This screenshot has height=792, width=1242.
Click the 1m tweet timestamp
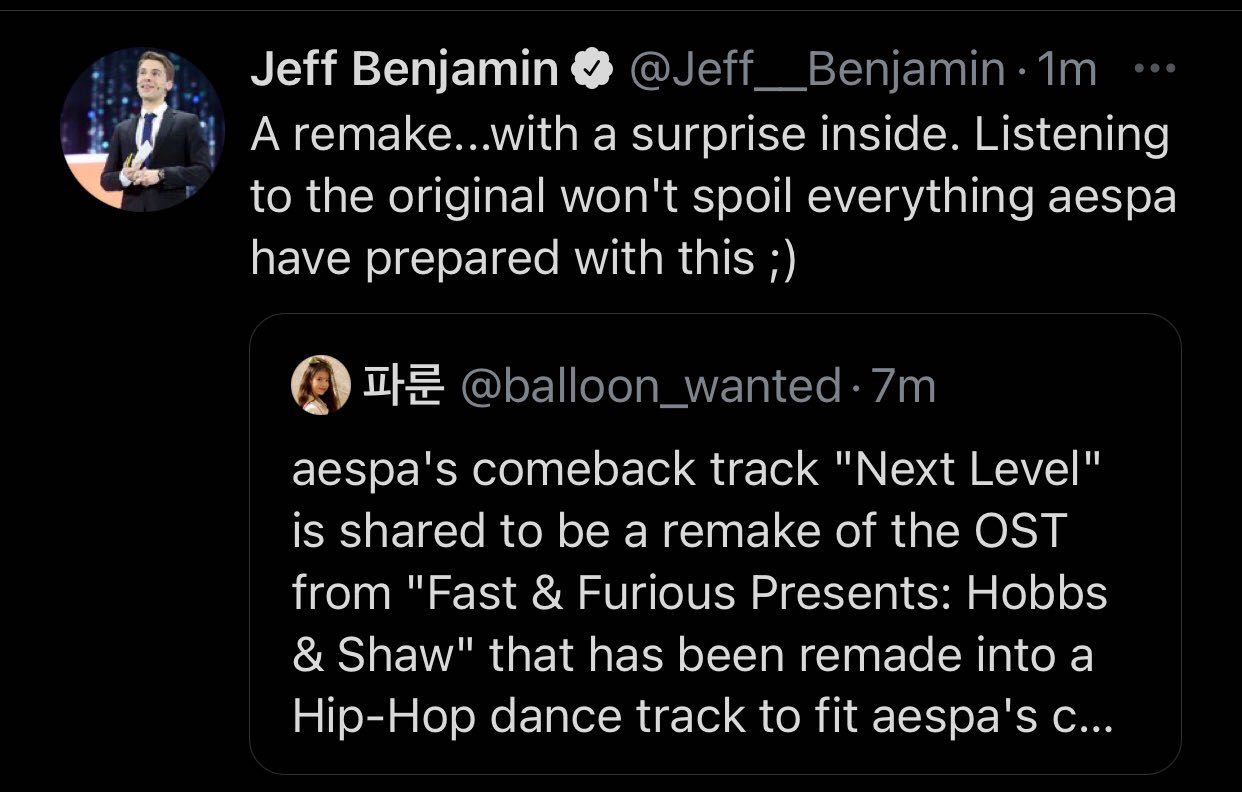1068,70
